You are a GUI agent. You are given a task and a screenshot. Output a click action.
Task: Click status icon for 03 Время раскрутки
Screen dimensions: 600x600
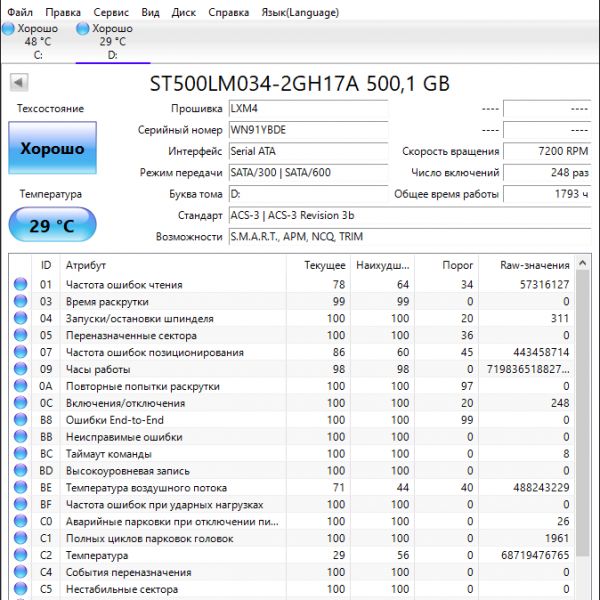point(21,301)
